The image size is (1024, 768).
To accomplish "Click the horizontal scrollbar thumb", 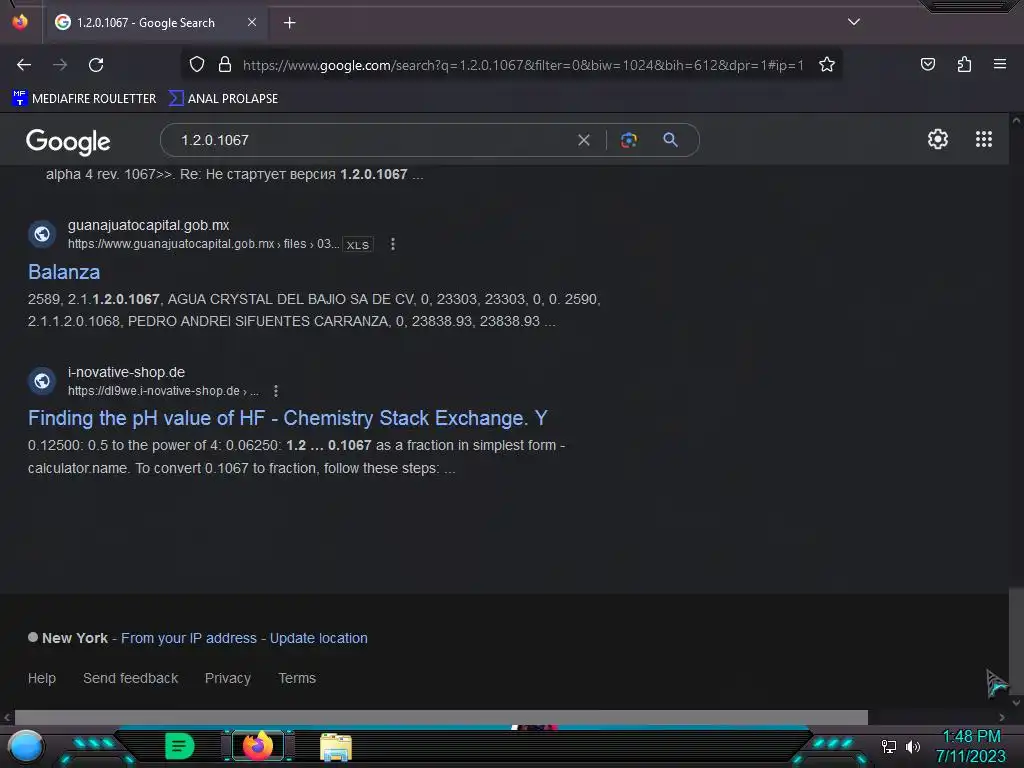I will click(x=441, y=717).
